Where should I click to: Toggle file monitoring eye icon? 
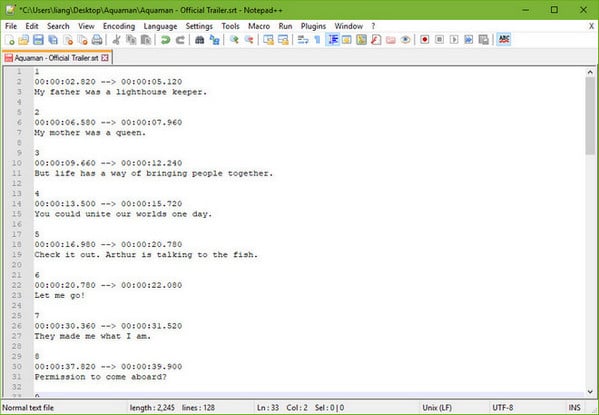pyautogui.click(x=405, y=40)
